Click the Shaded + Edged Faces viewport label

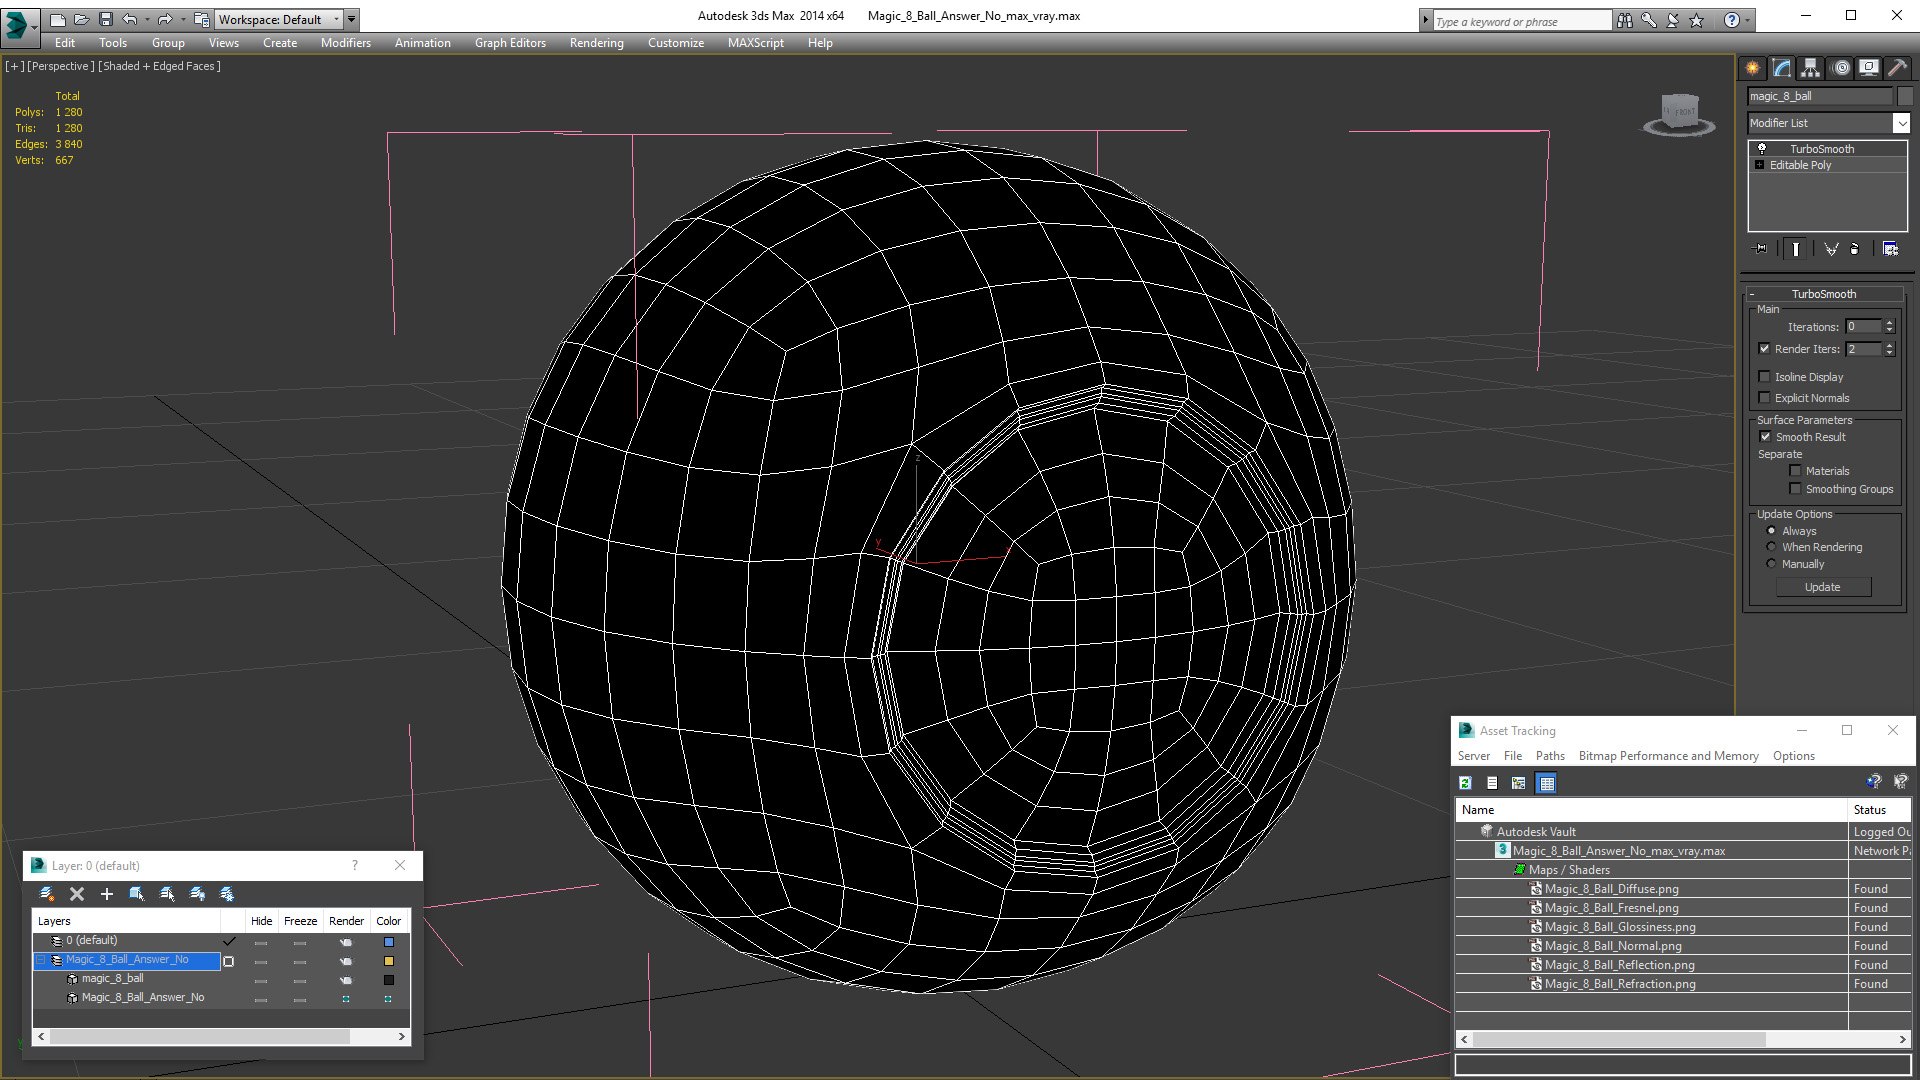coord(159,66)
